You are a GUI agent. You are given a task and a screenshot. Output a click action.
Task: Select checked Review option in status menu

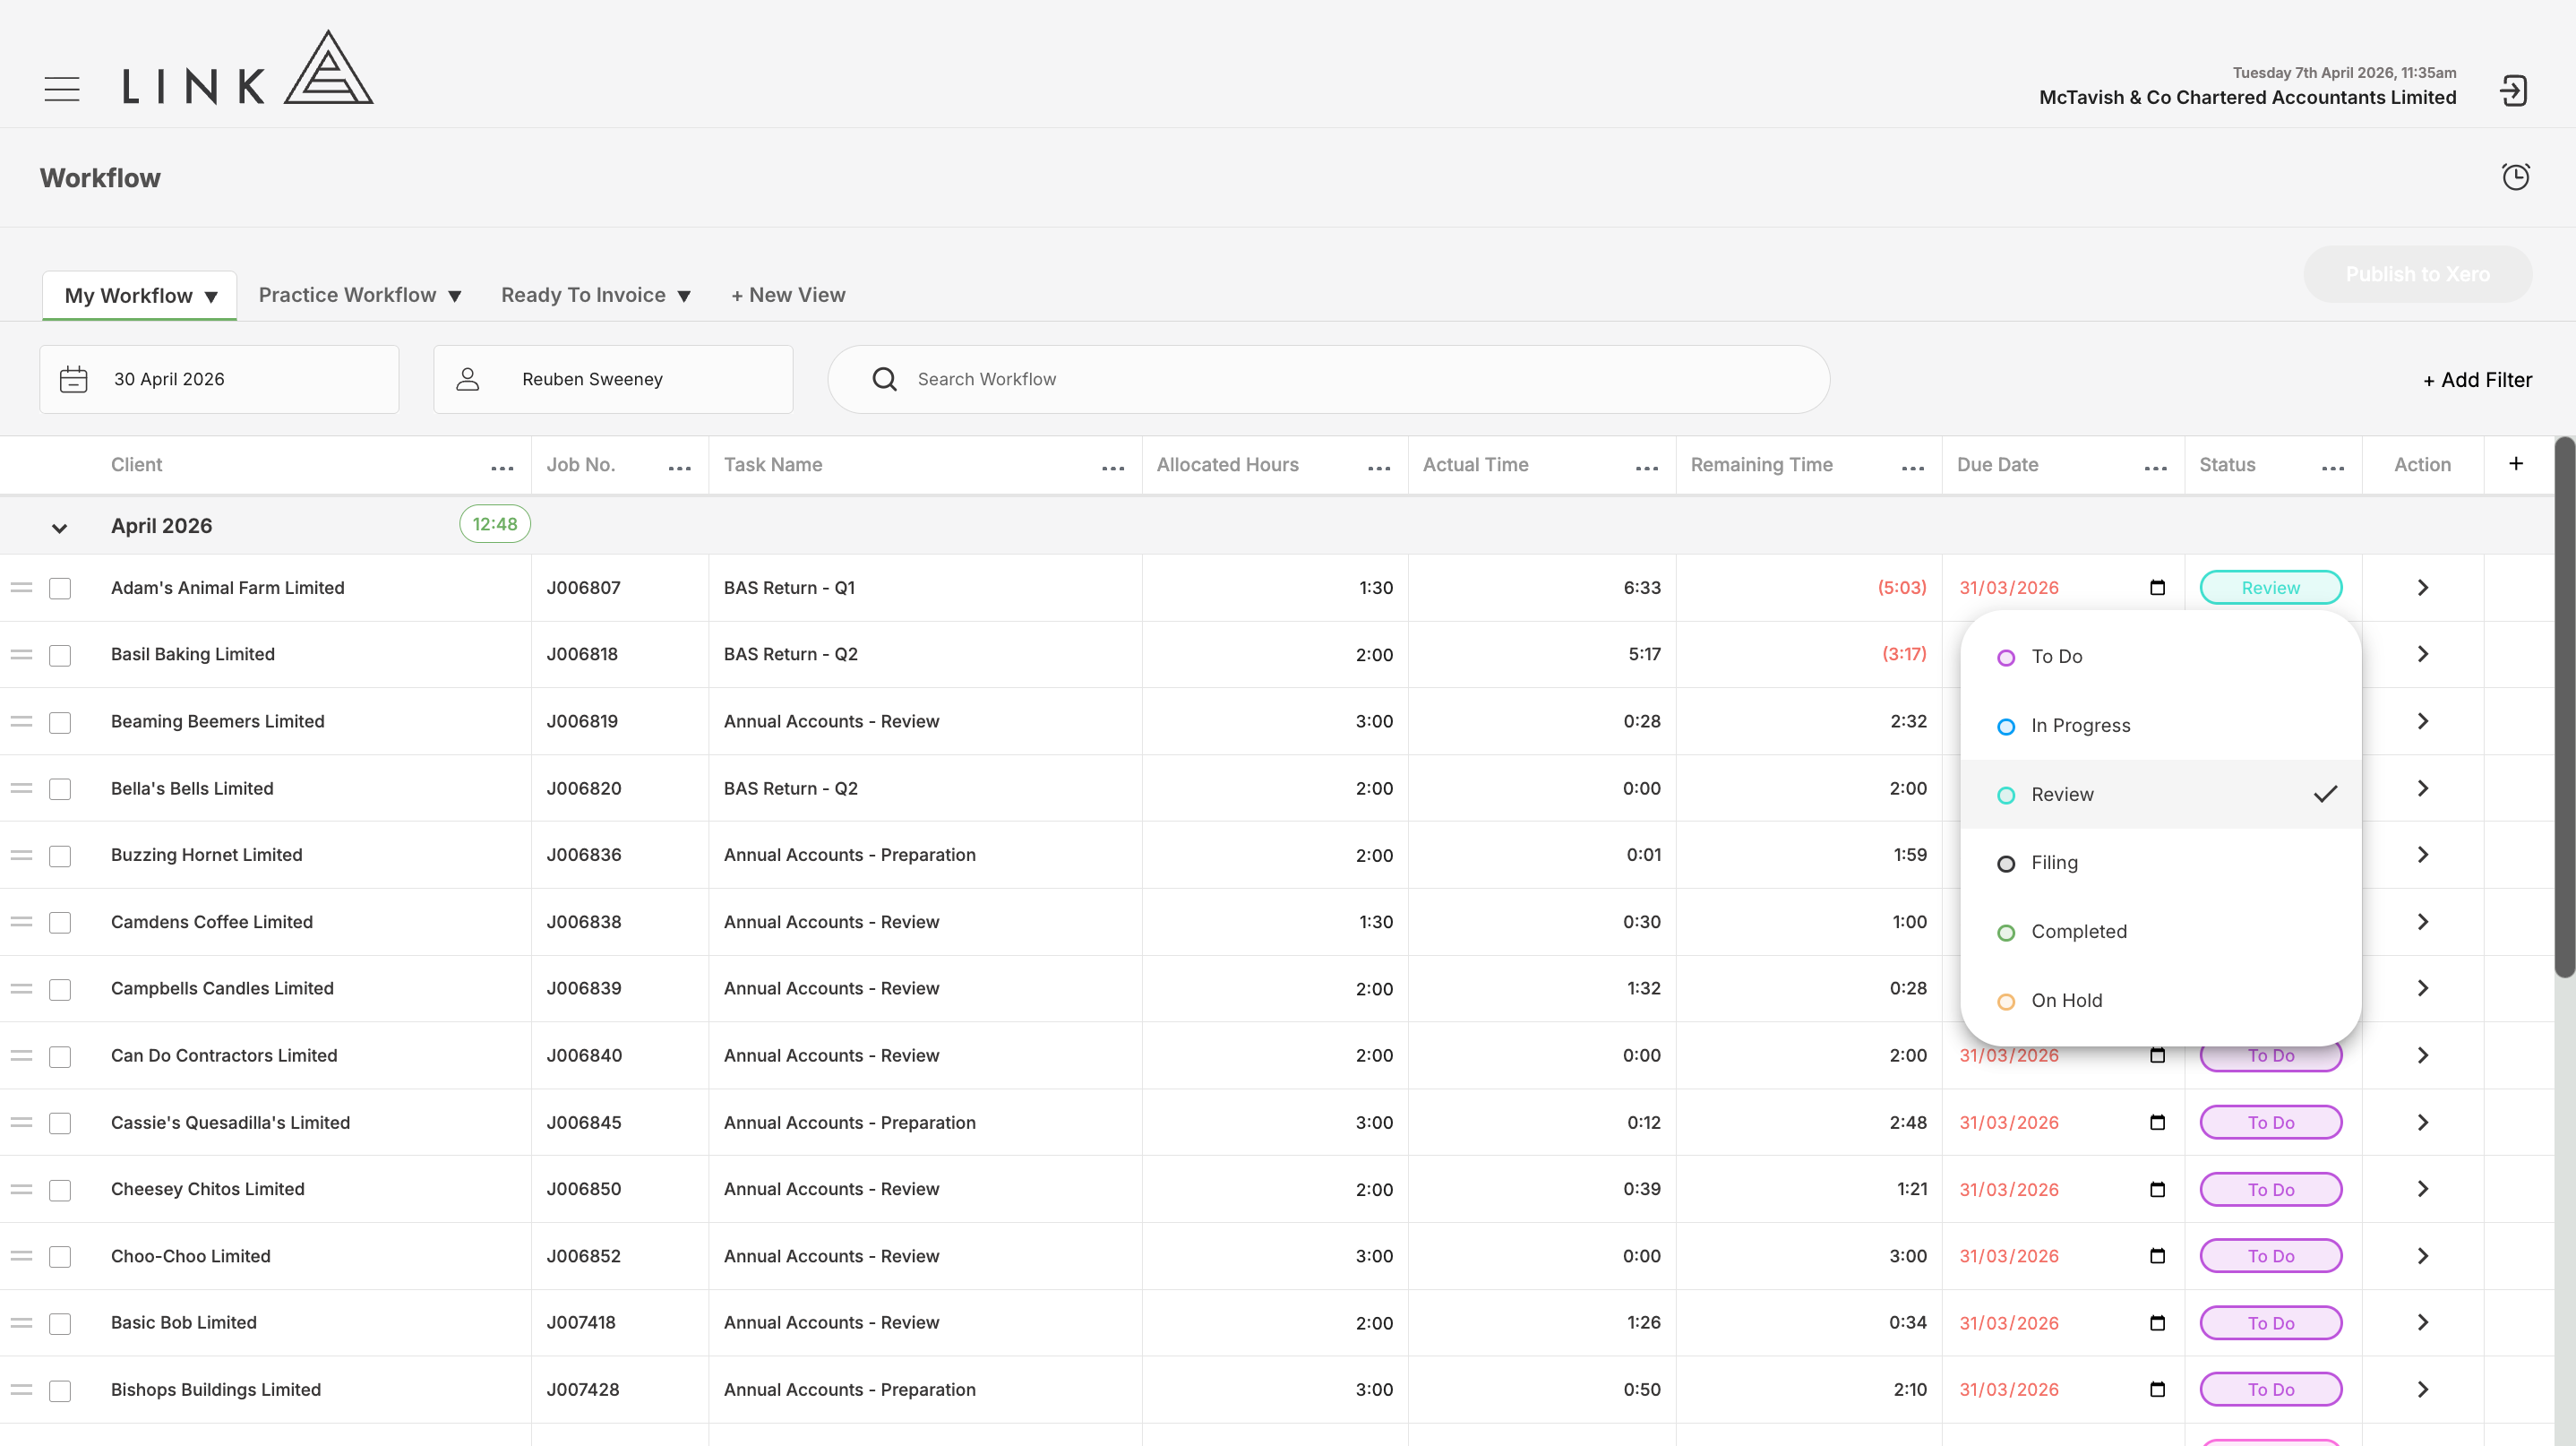tap(2160, 794)
